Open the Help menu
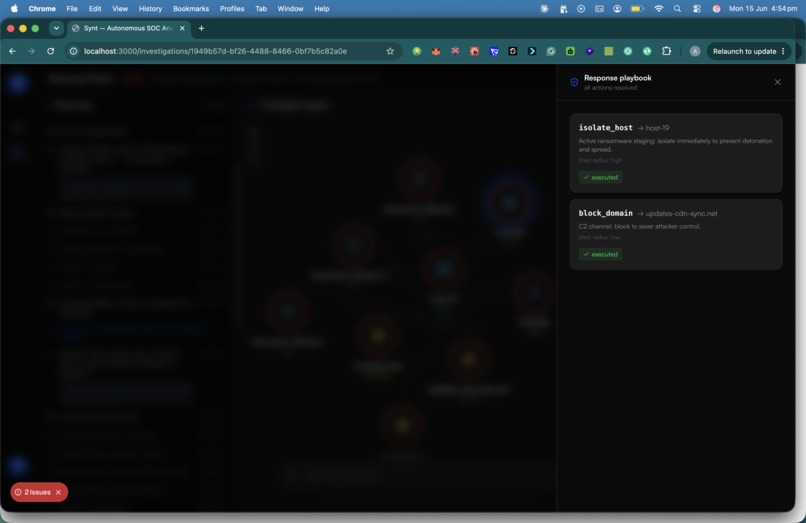 coord(322,9)
